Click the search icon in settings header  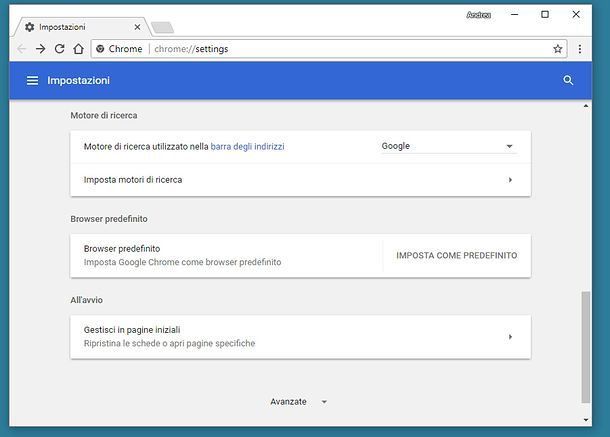coord(568,81)
